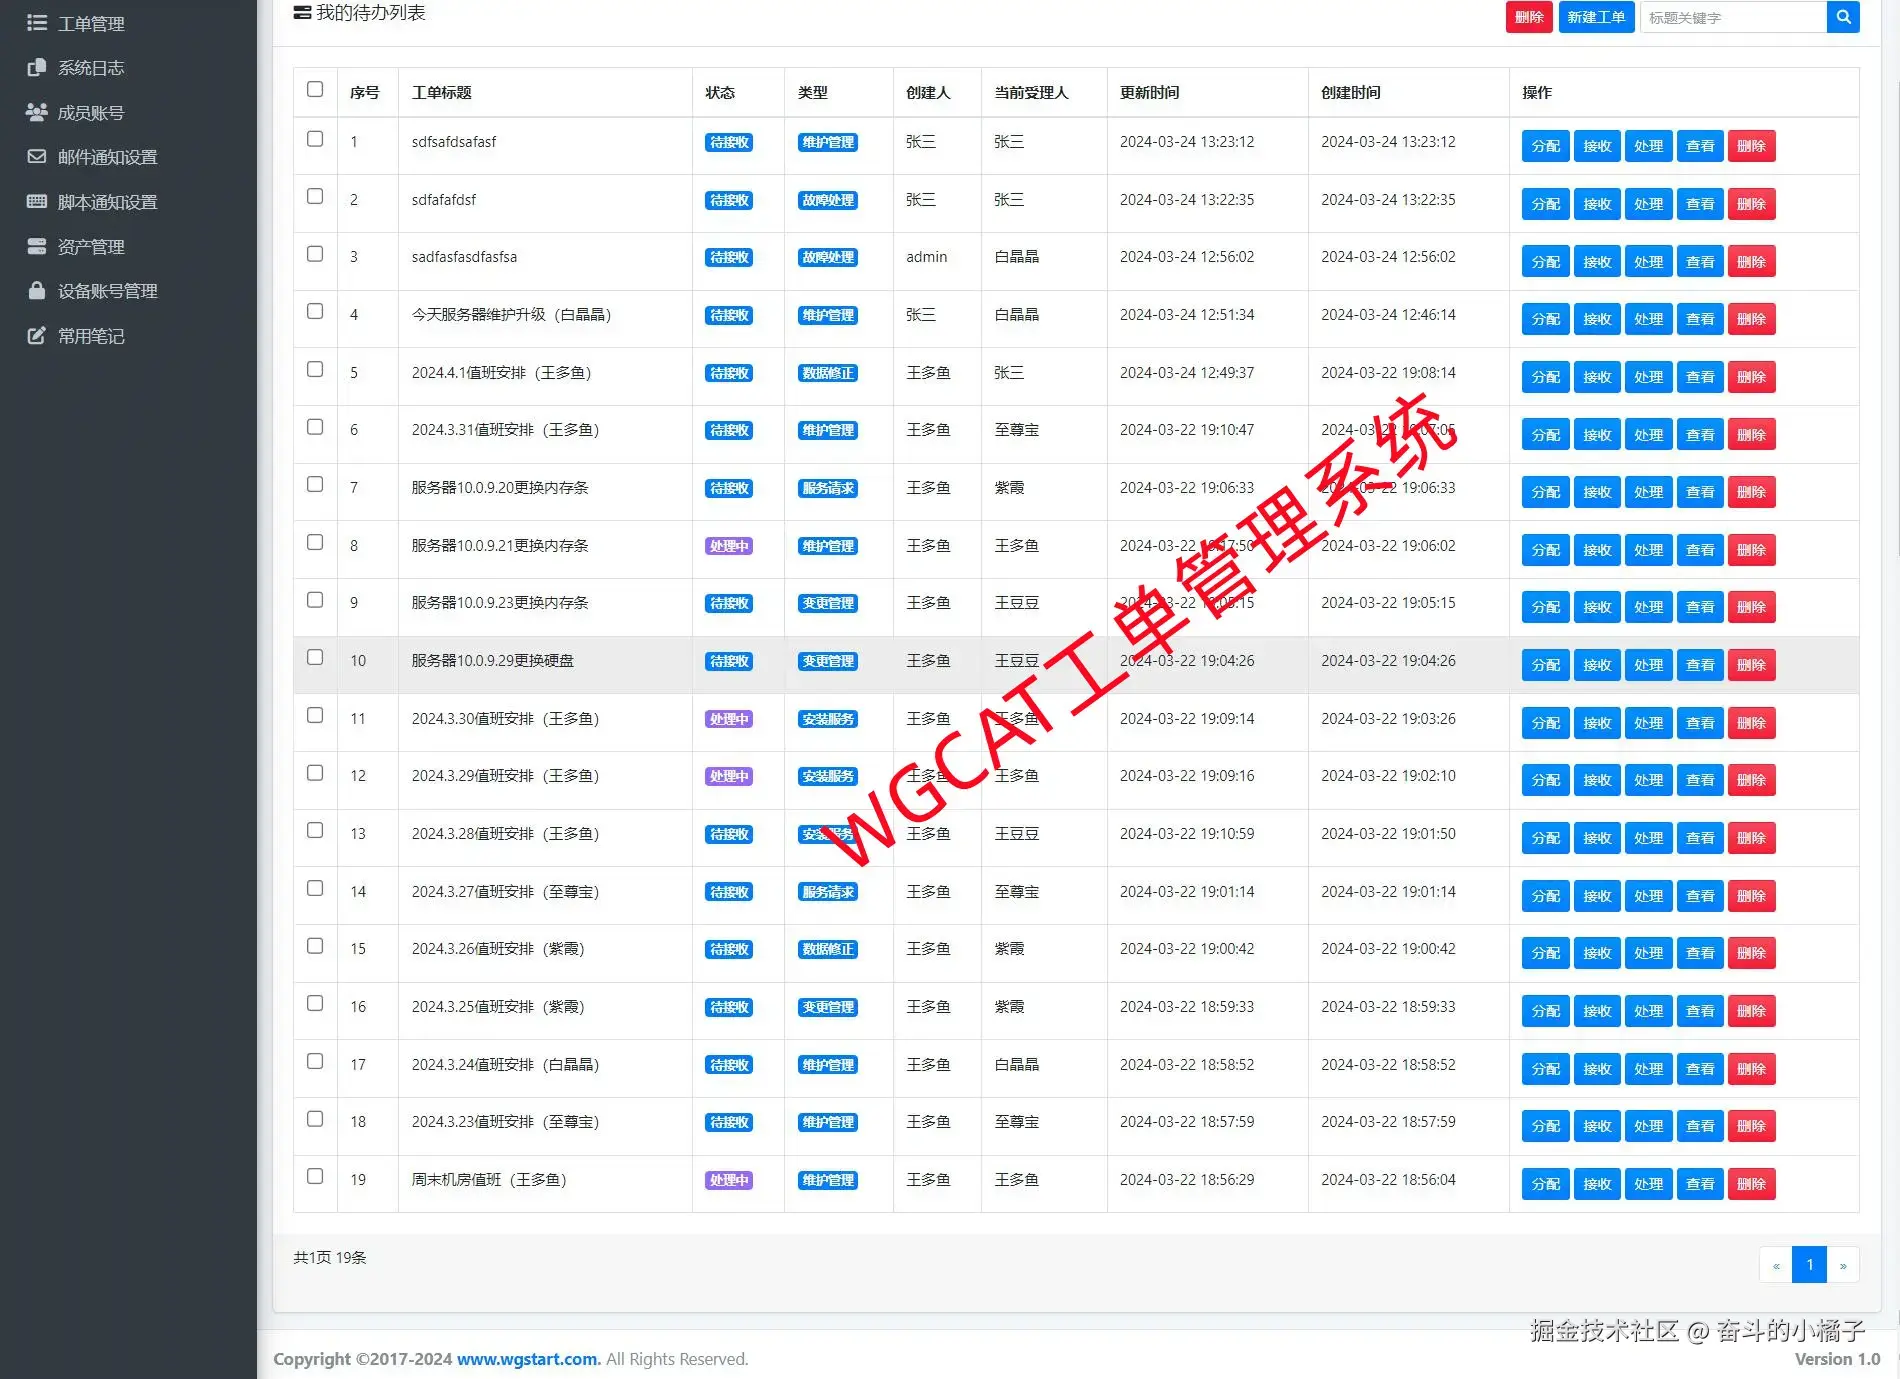Click update time 2024-03-24 12:56:02 cell
The height and width of the screenshot is (1379, 1900).
point(1187,257)
